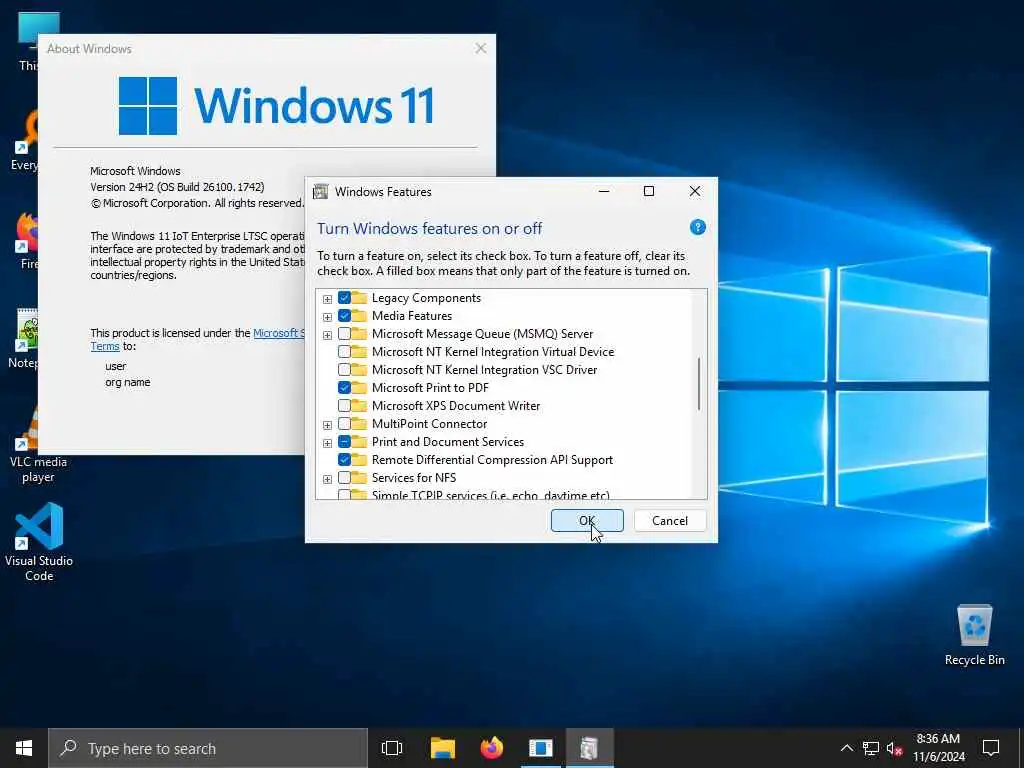Click the taskbar clock showing 8:36 AM

[x=938, y=748]
